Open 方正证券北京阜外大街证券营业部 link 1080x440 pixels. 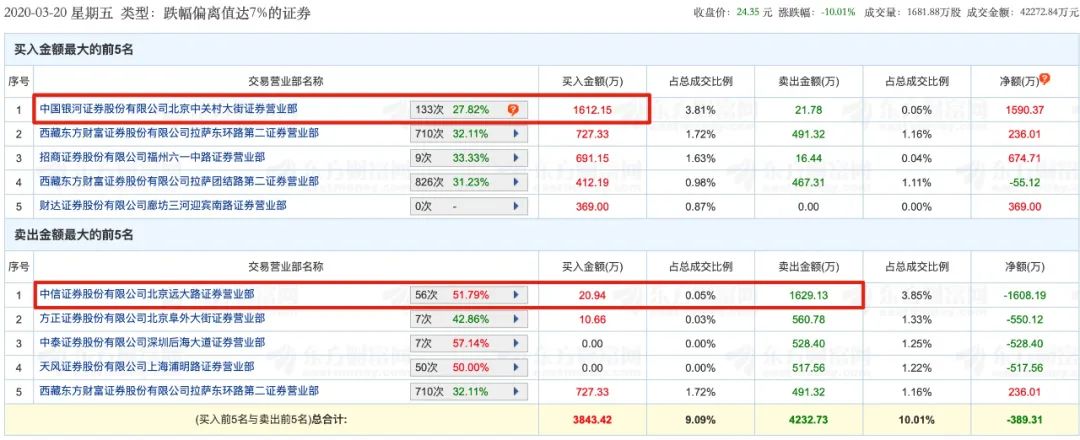[152, 318]
